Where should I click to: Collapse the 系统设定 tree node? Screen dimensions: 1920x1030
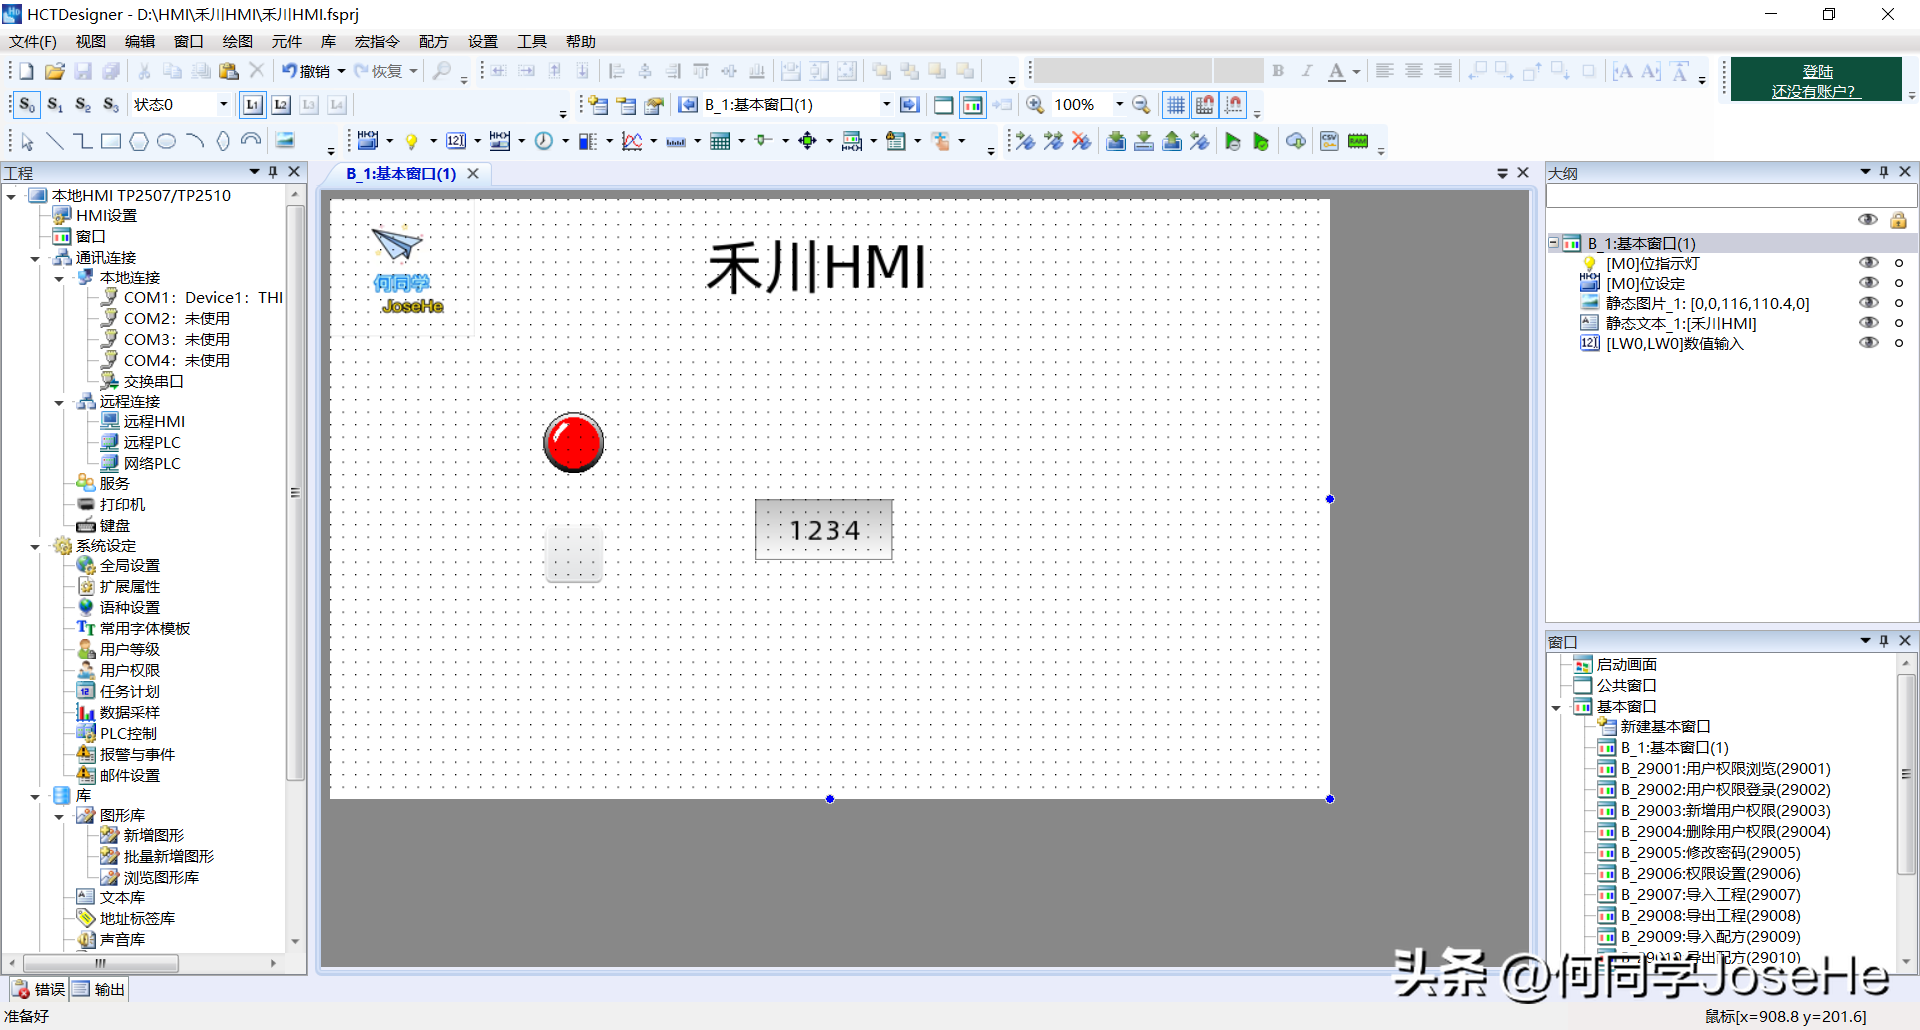pyautogui.click(x=35, y=546)
